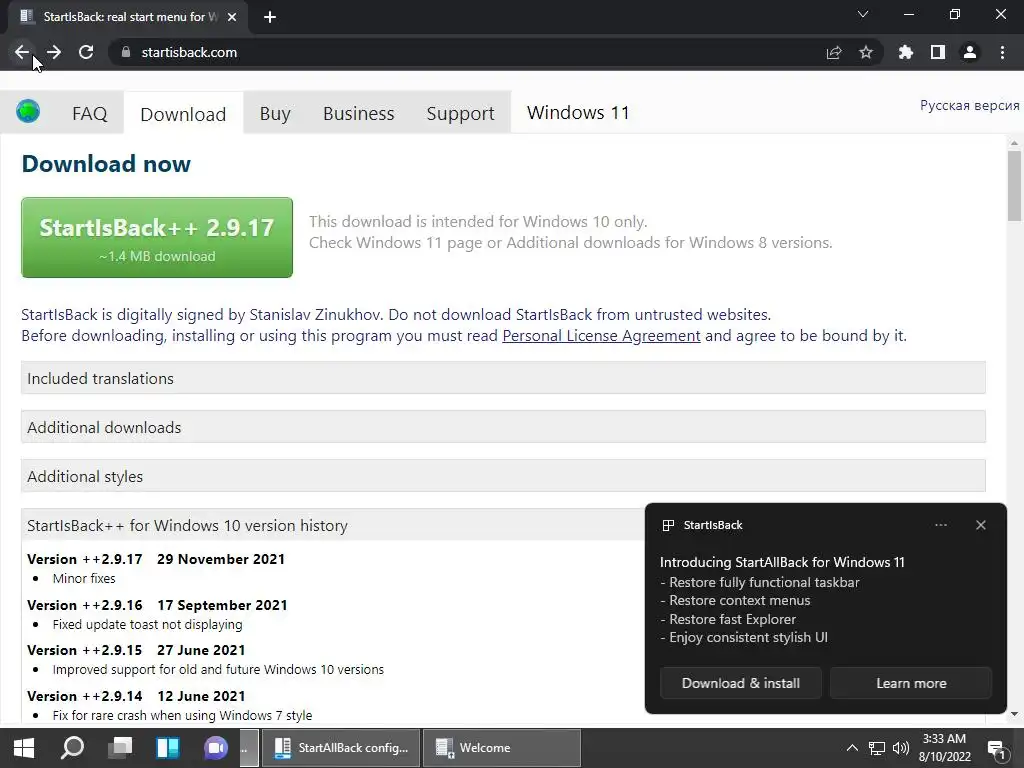Open the notification center tray icon
The height and width of the screenshot is (768, 1024).
(x=996, y=749)
